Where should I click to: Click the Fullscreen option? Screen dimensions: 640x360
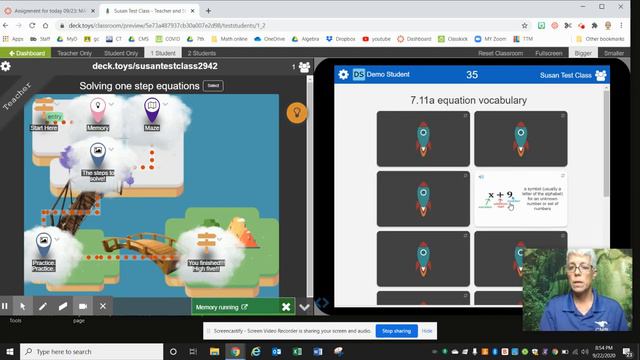pos(549,53)
